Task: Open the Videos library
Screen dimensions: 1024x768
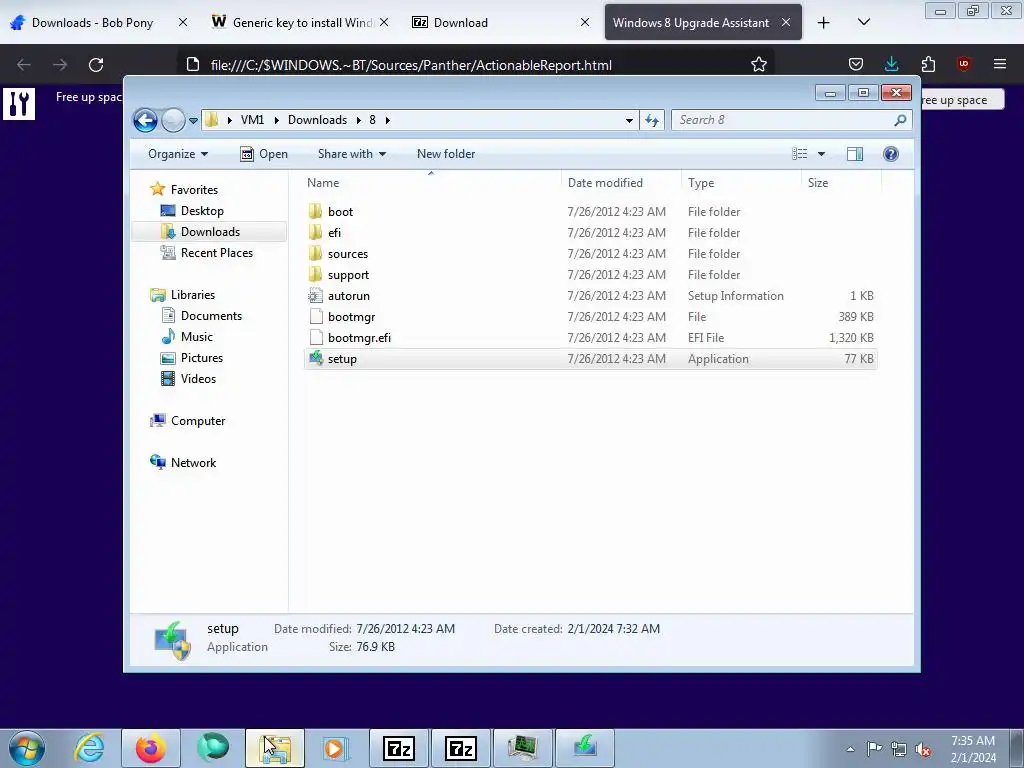Action: coord(198,379)
